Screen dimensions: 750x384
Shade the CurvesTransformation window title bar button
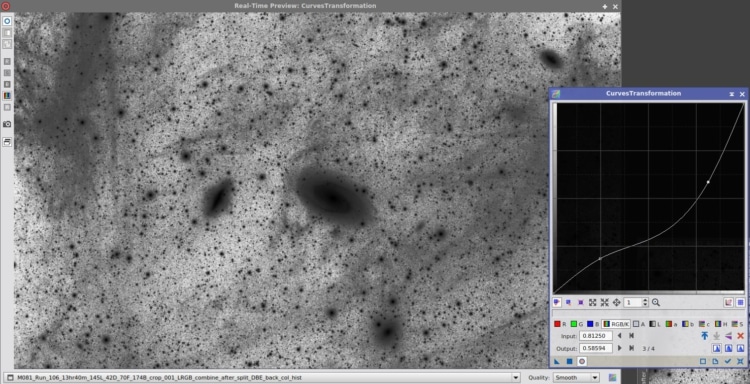(x=732, y=94)
